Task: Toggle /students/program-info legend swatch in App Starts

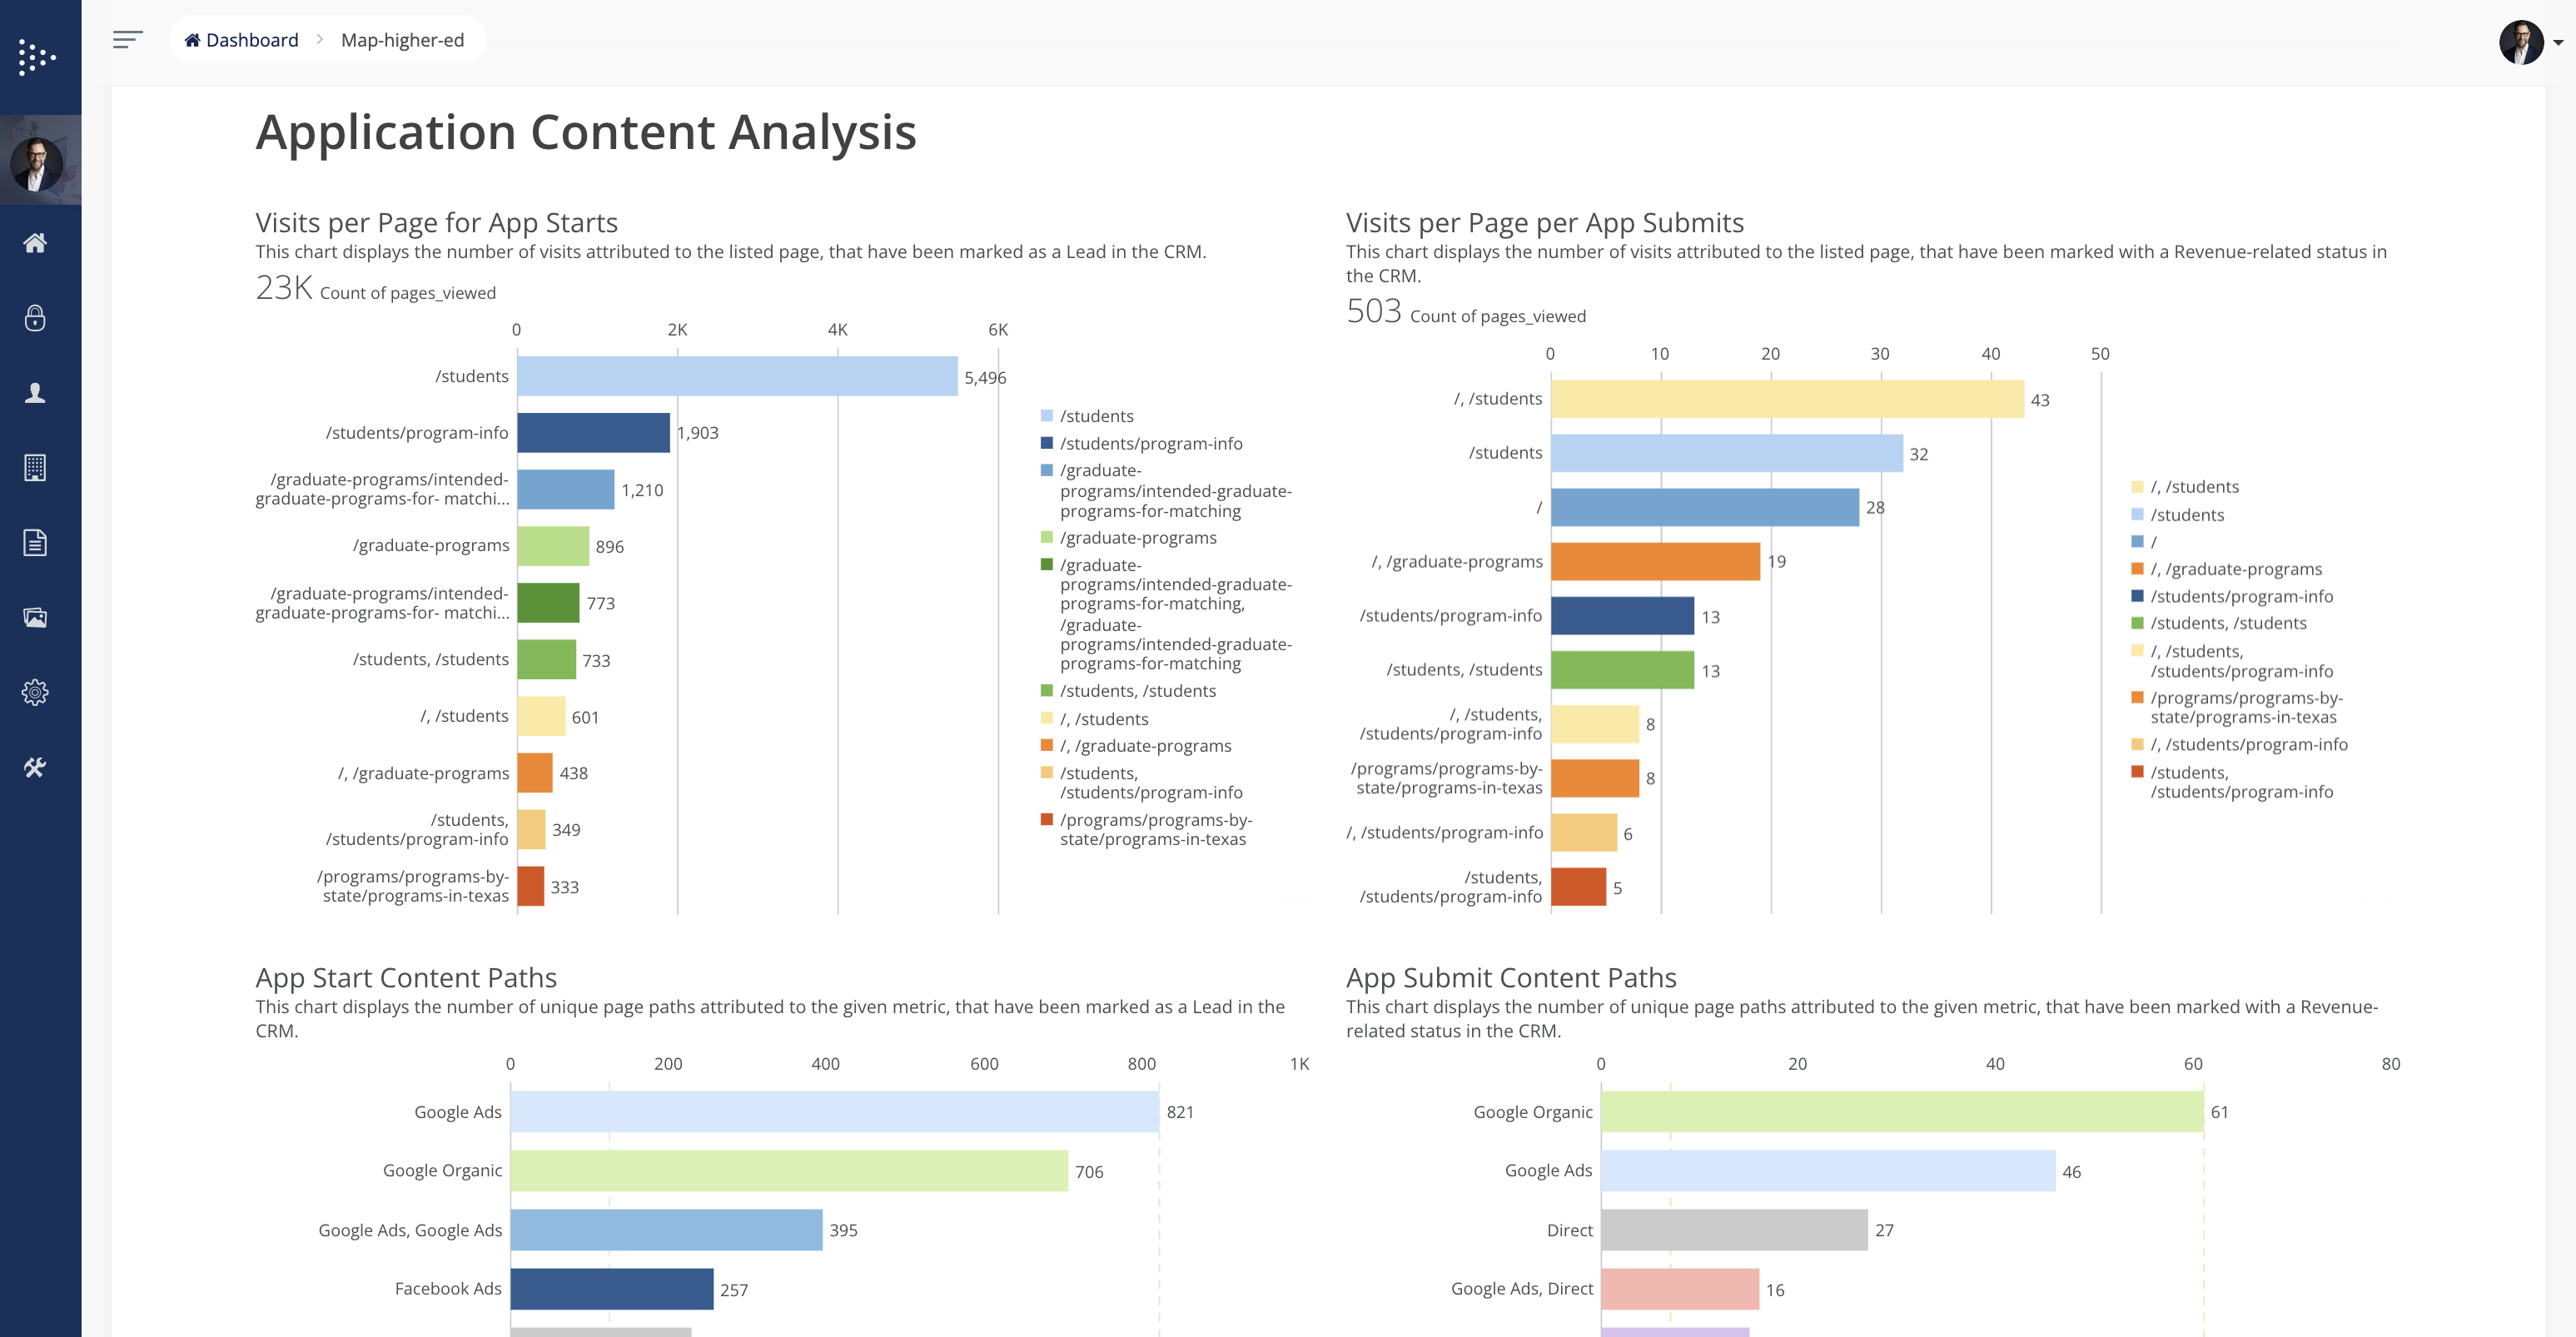Action: point(1046,442)
